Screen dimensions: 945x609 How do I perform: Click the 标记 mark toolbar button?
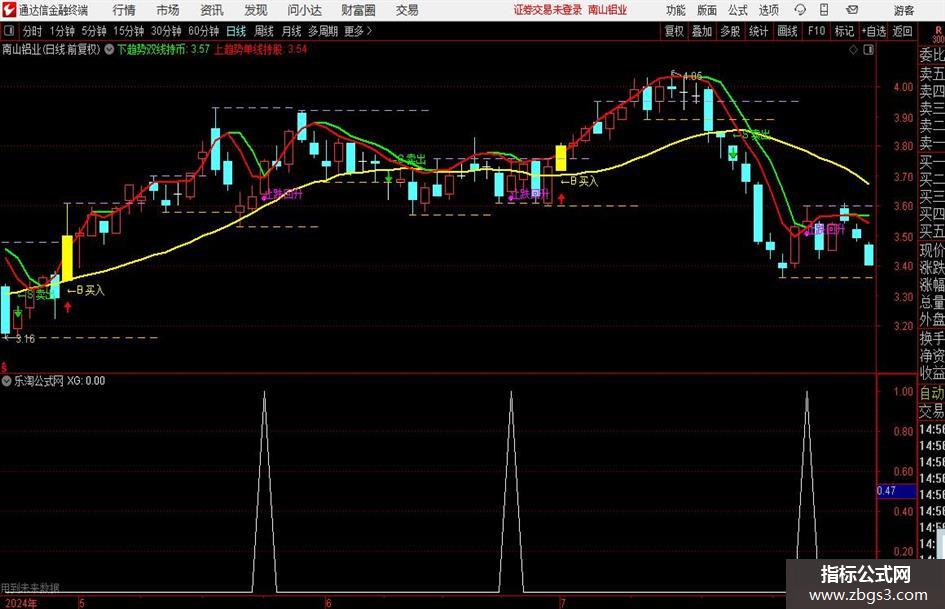(844, 31)
